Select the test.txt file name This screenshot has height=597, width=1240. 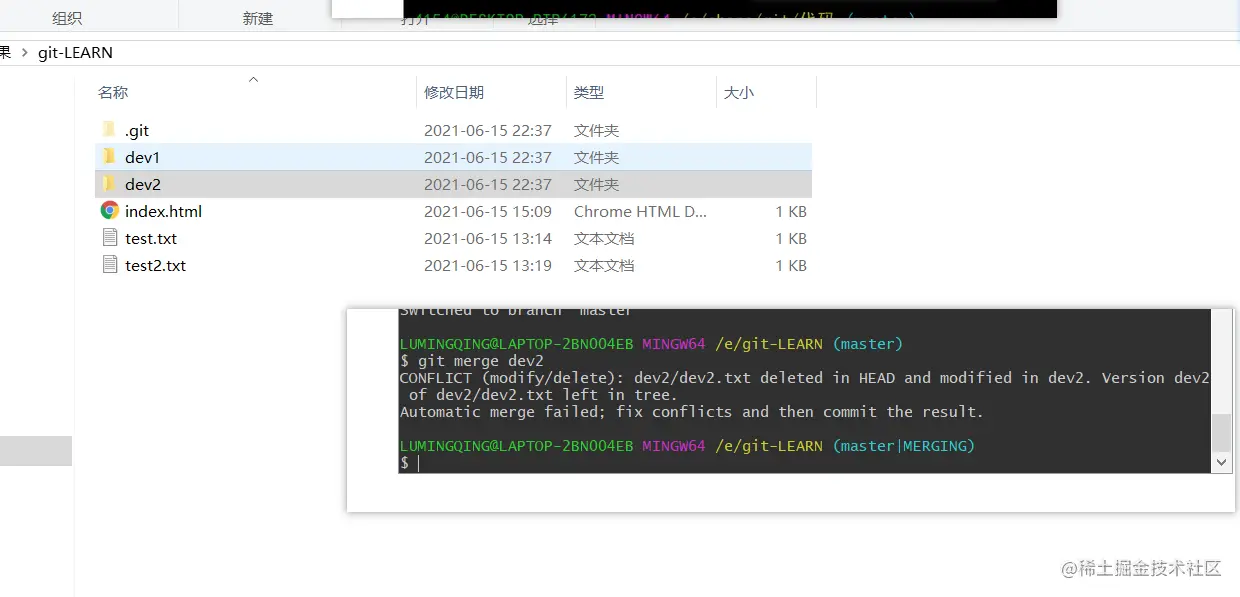(151, 238)
